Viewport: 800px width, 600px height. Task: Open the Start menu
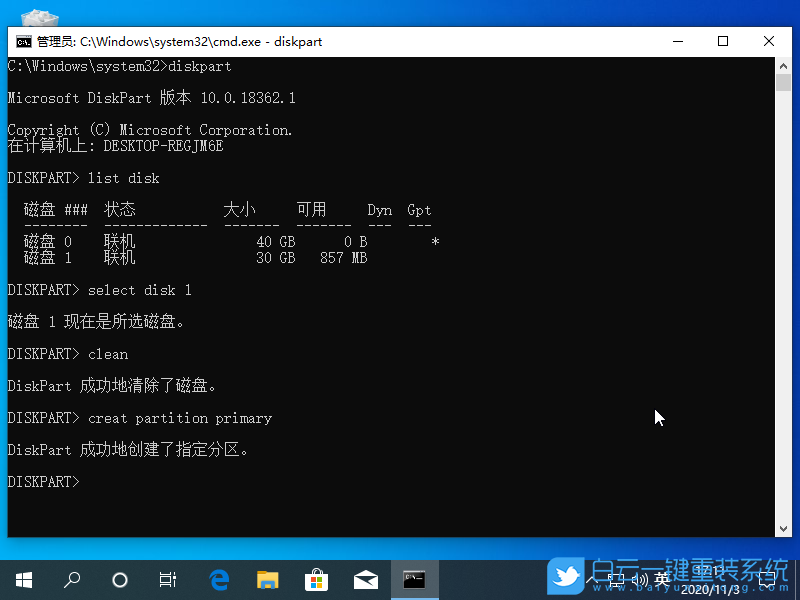coord(24,580)
